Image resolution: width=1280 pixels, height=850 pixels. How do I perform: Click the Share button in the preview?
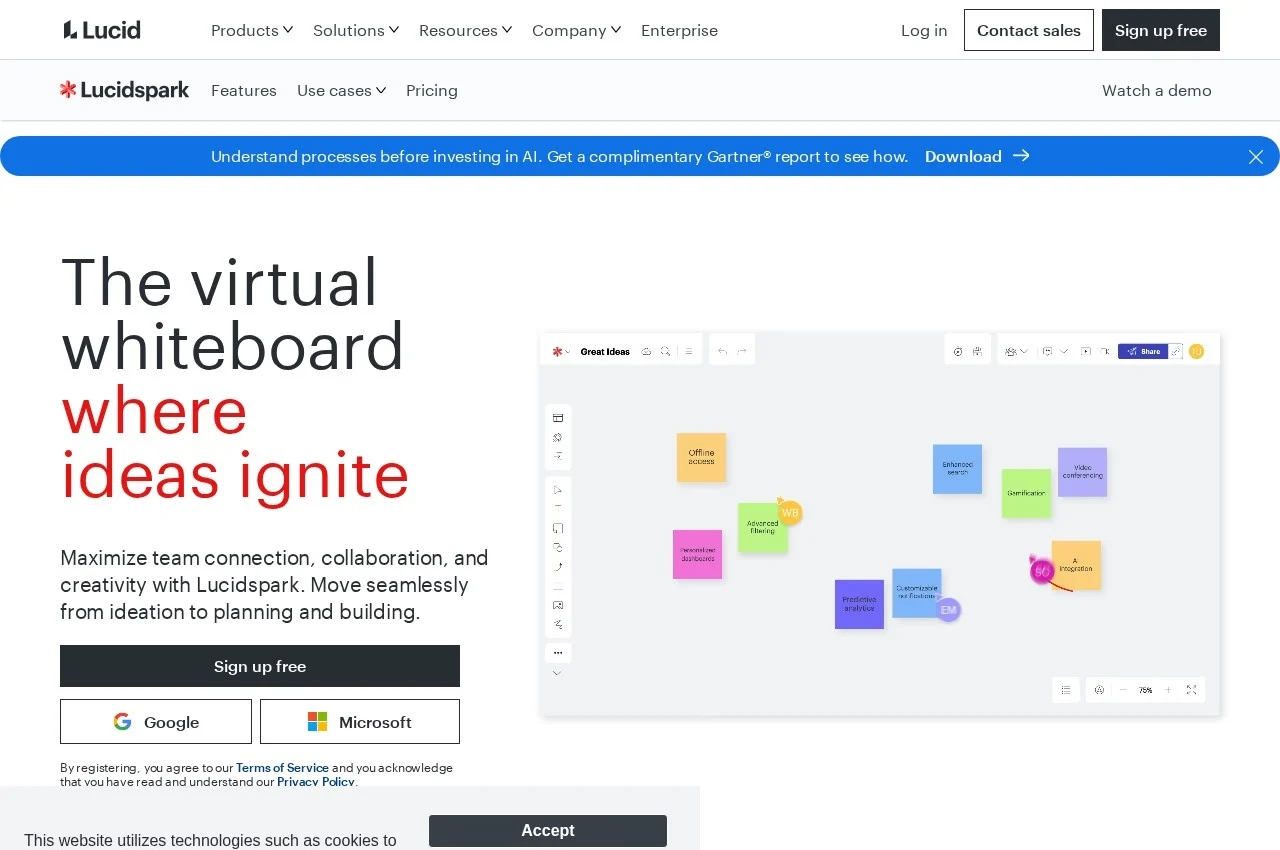(x=1143, y=351)
